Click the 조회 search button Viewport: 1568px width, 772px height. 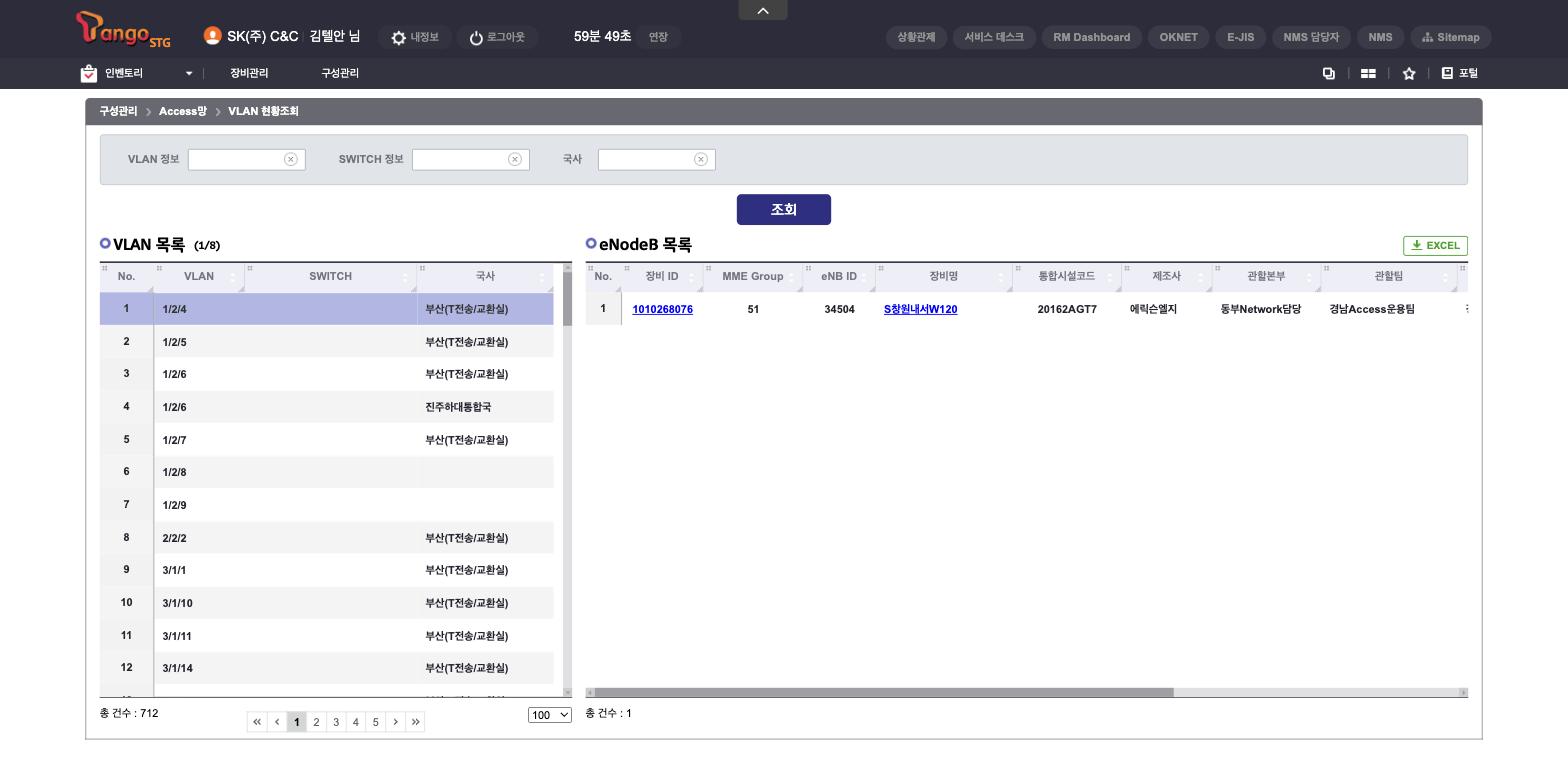point(784,209)
